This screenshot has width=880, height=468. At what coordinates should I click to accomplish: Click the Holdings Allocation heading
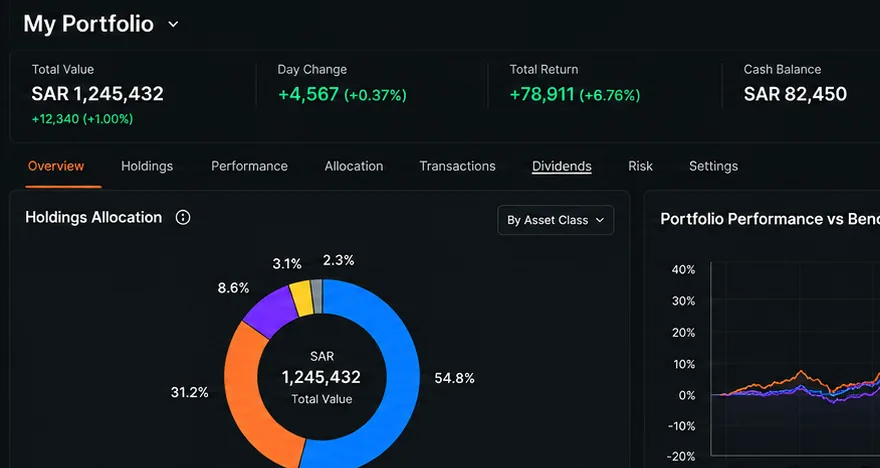click(94, 217)
